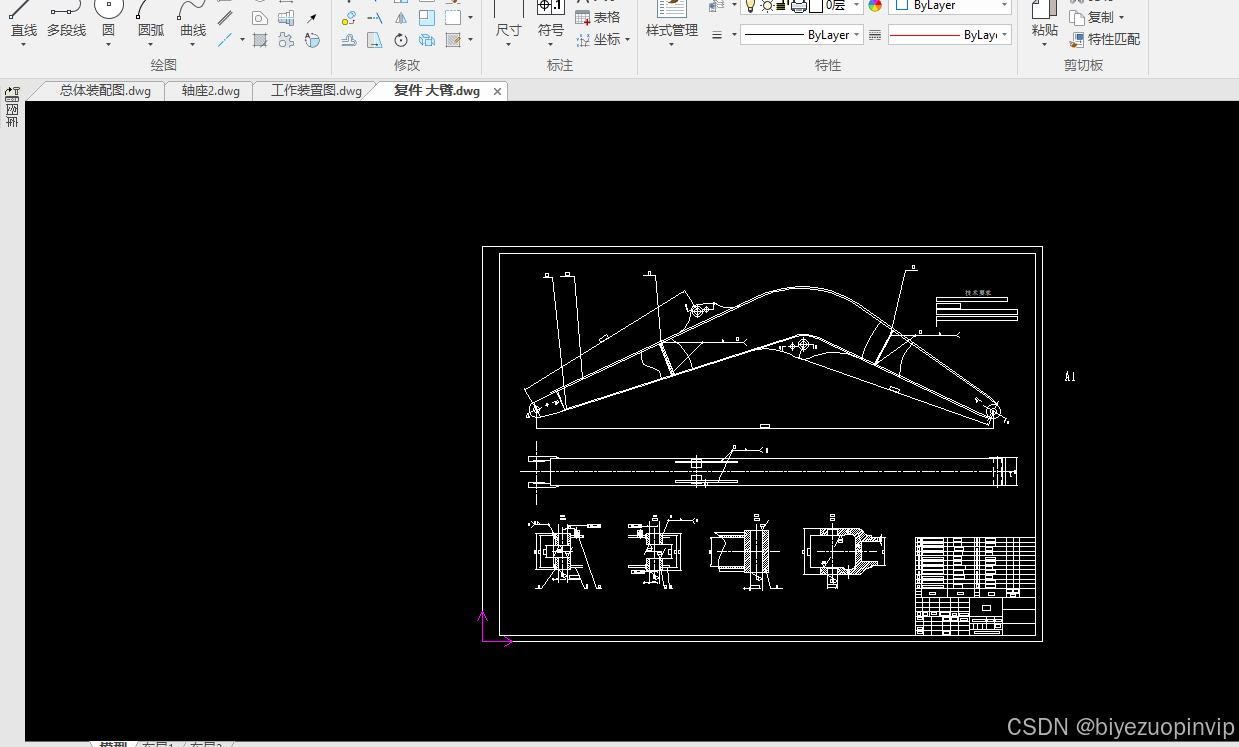The image size is (1239, 747).
Task: Open the ByLayer color dropdown
Action: point(950,6)
